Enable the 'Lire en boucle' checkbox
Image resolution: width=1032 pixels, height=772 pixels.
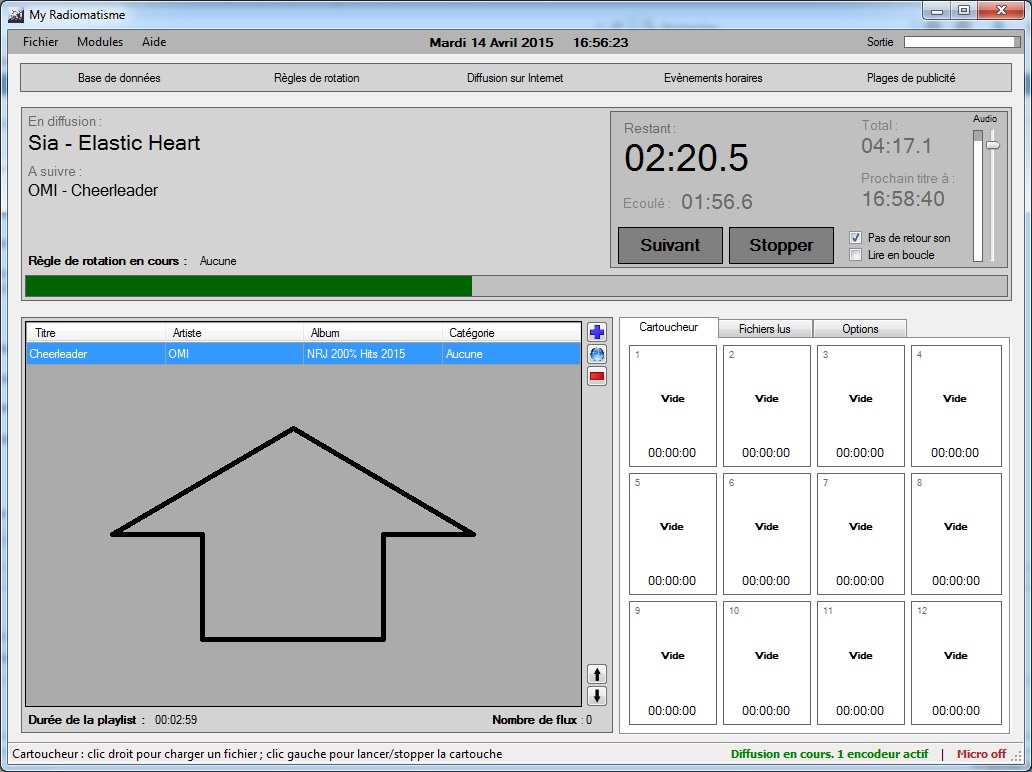point(855,255)
